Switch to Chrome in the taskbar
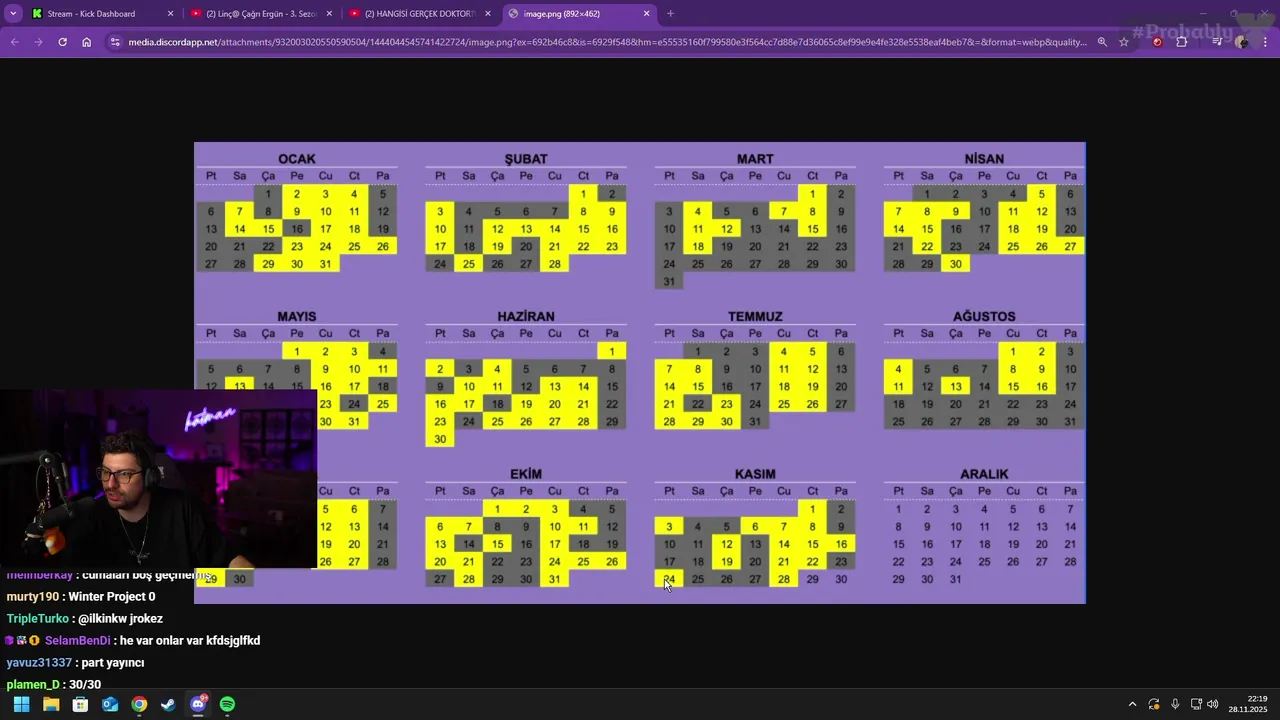This screenshot has height=720, width=1280. pyautogui.click(x=139, y=704)
